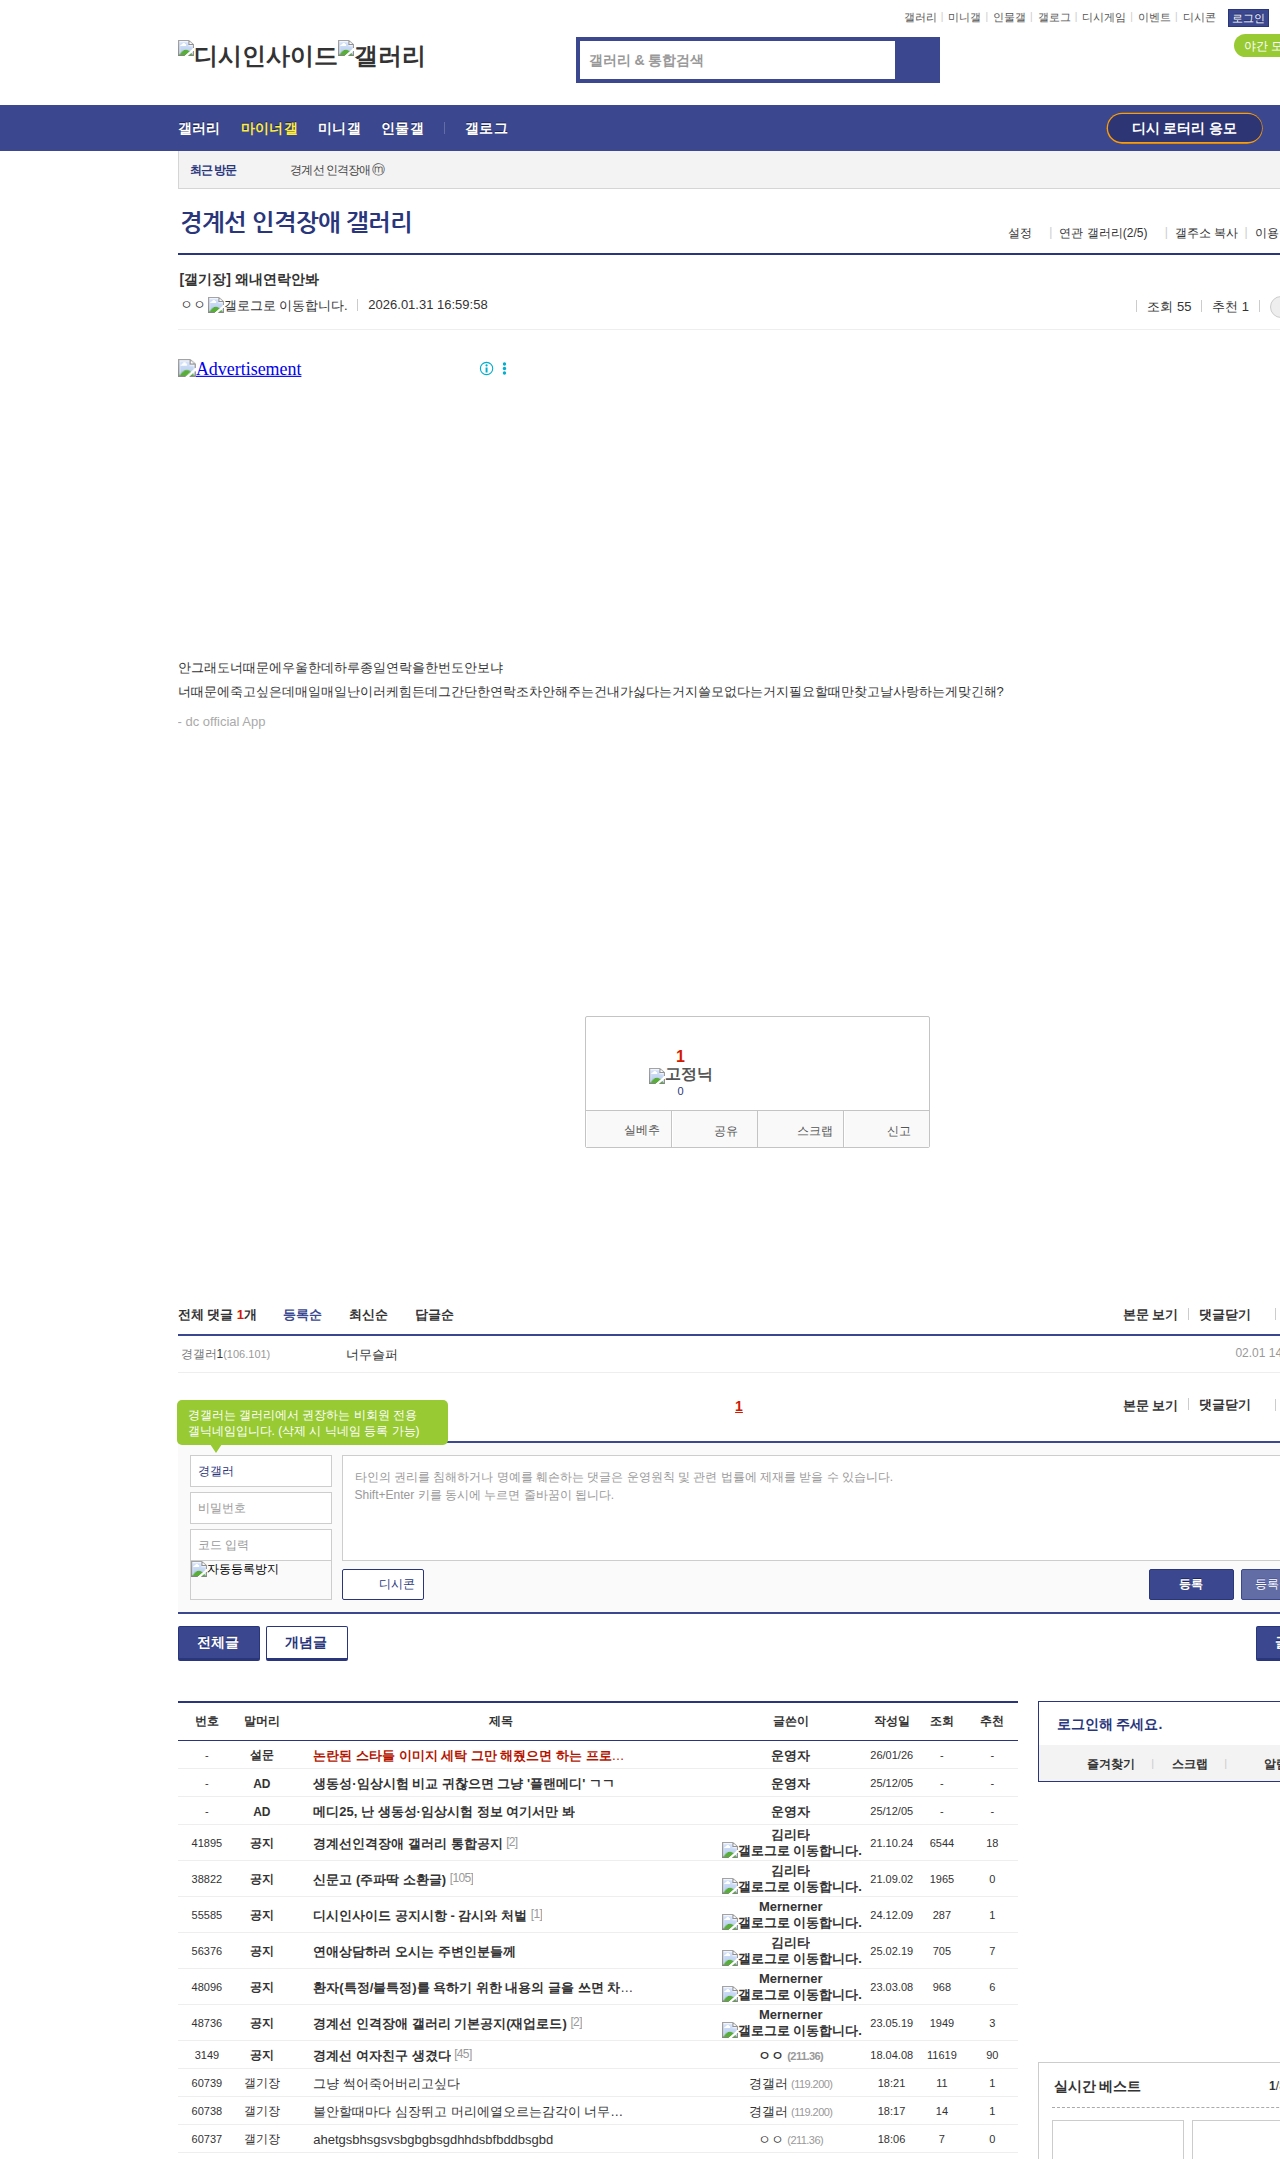Open the gallog icon on post row 48736
The width and height of the screenshot is (1280, 2159).
[x=791, y=2031]
